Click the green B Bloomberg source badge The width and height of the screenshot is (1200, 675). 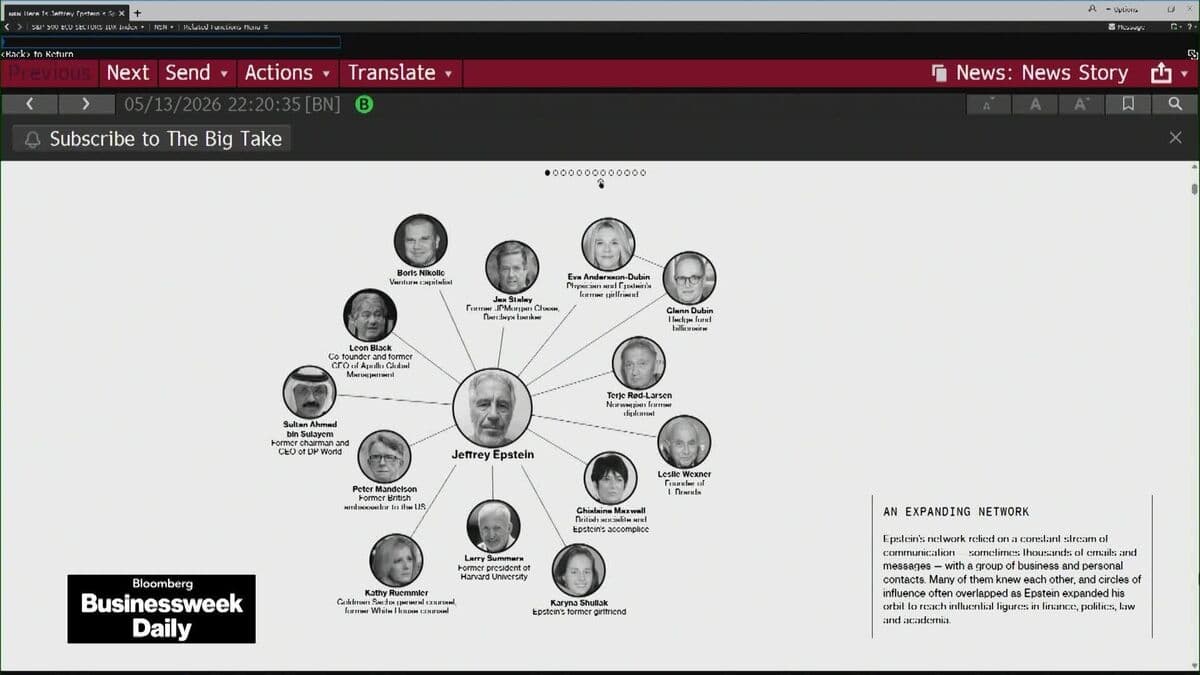pos(364,104)
